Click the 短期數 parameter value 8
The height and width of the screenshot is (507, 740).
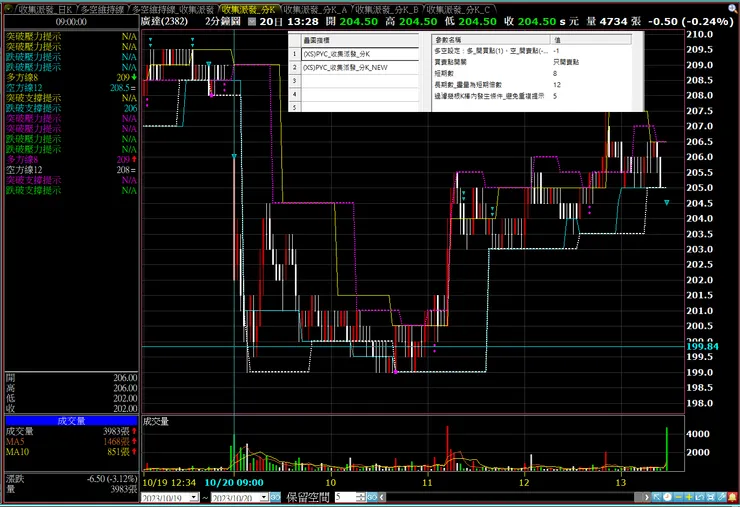[555, 73]
